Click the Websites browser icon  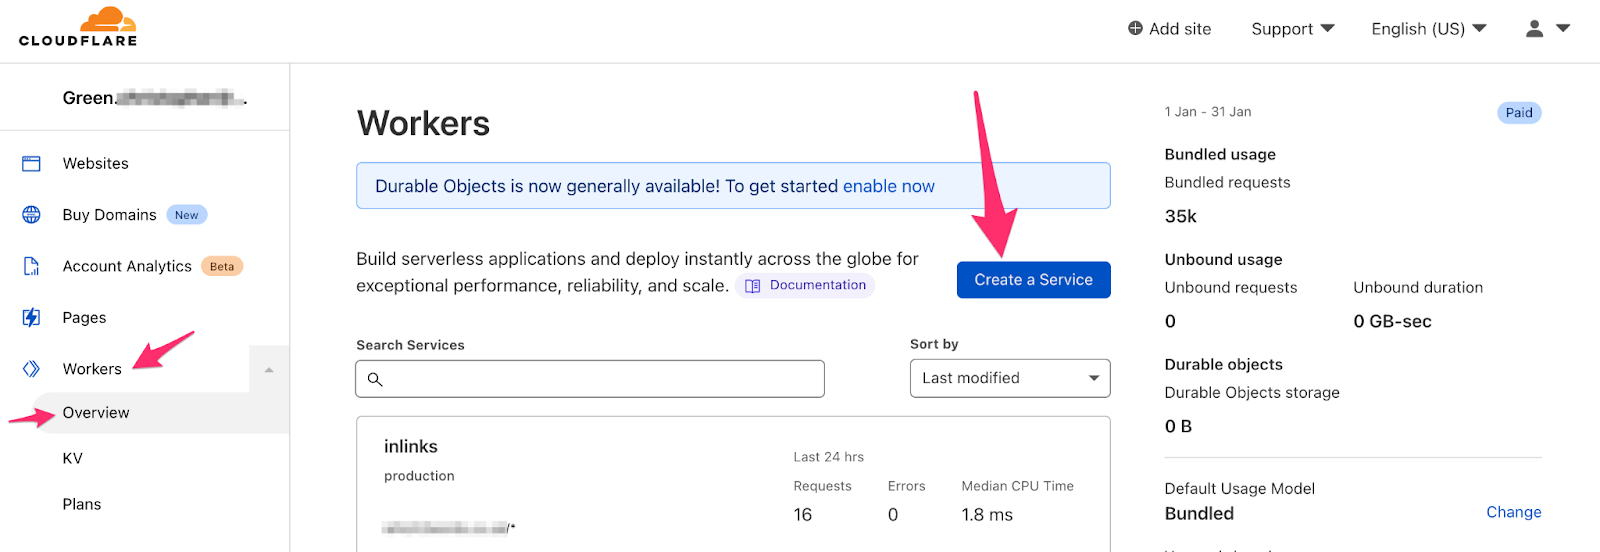coord(32,164)
